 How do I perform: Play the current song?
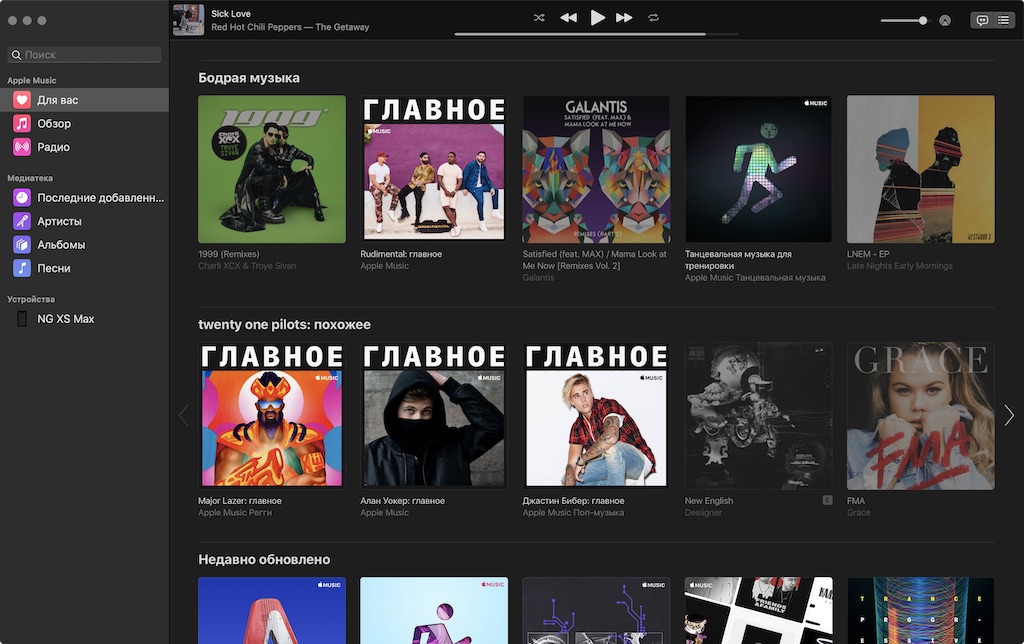pos(597,18)
